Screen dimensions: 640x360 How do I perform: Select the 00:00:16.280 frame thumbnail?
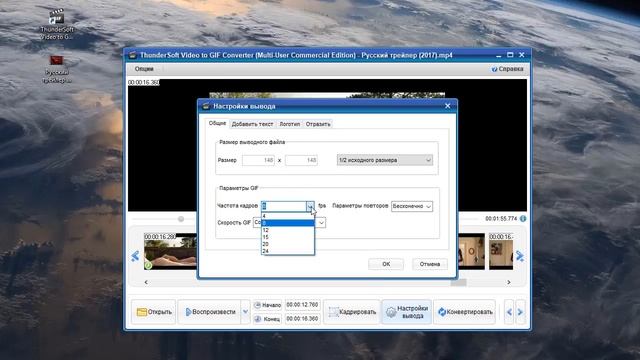170,251
